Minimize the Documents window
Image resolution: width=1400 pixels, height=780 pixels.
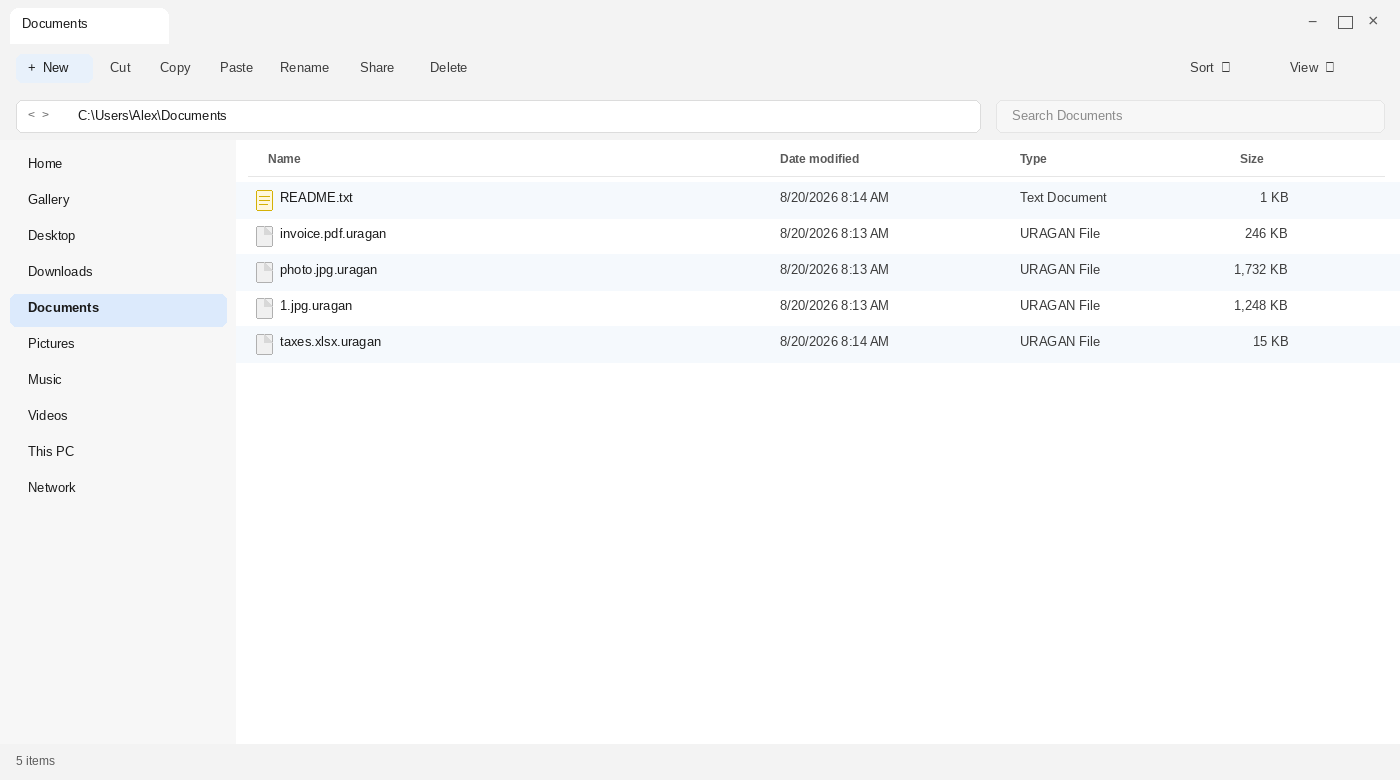(x=1313, y=22)
